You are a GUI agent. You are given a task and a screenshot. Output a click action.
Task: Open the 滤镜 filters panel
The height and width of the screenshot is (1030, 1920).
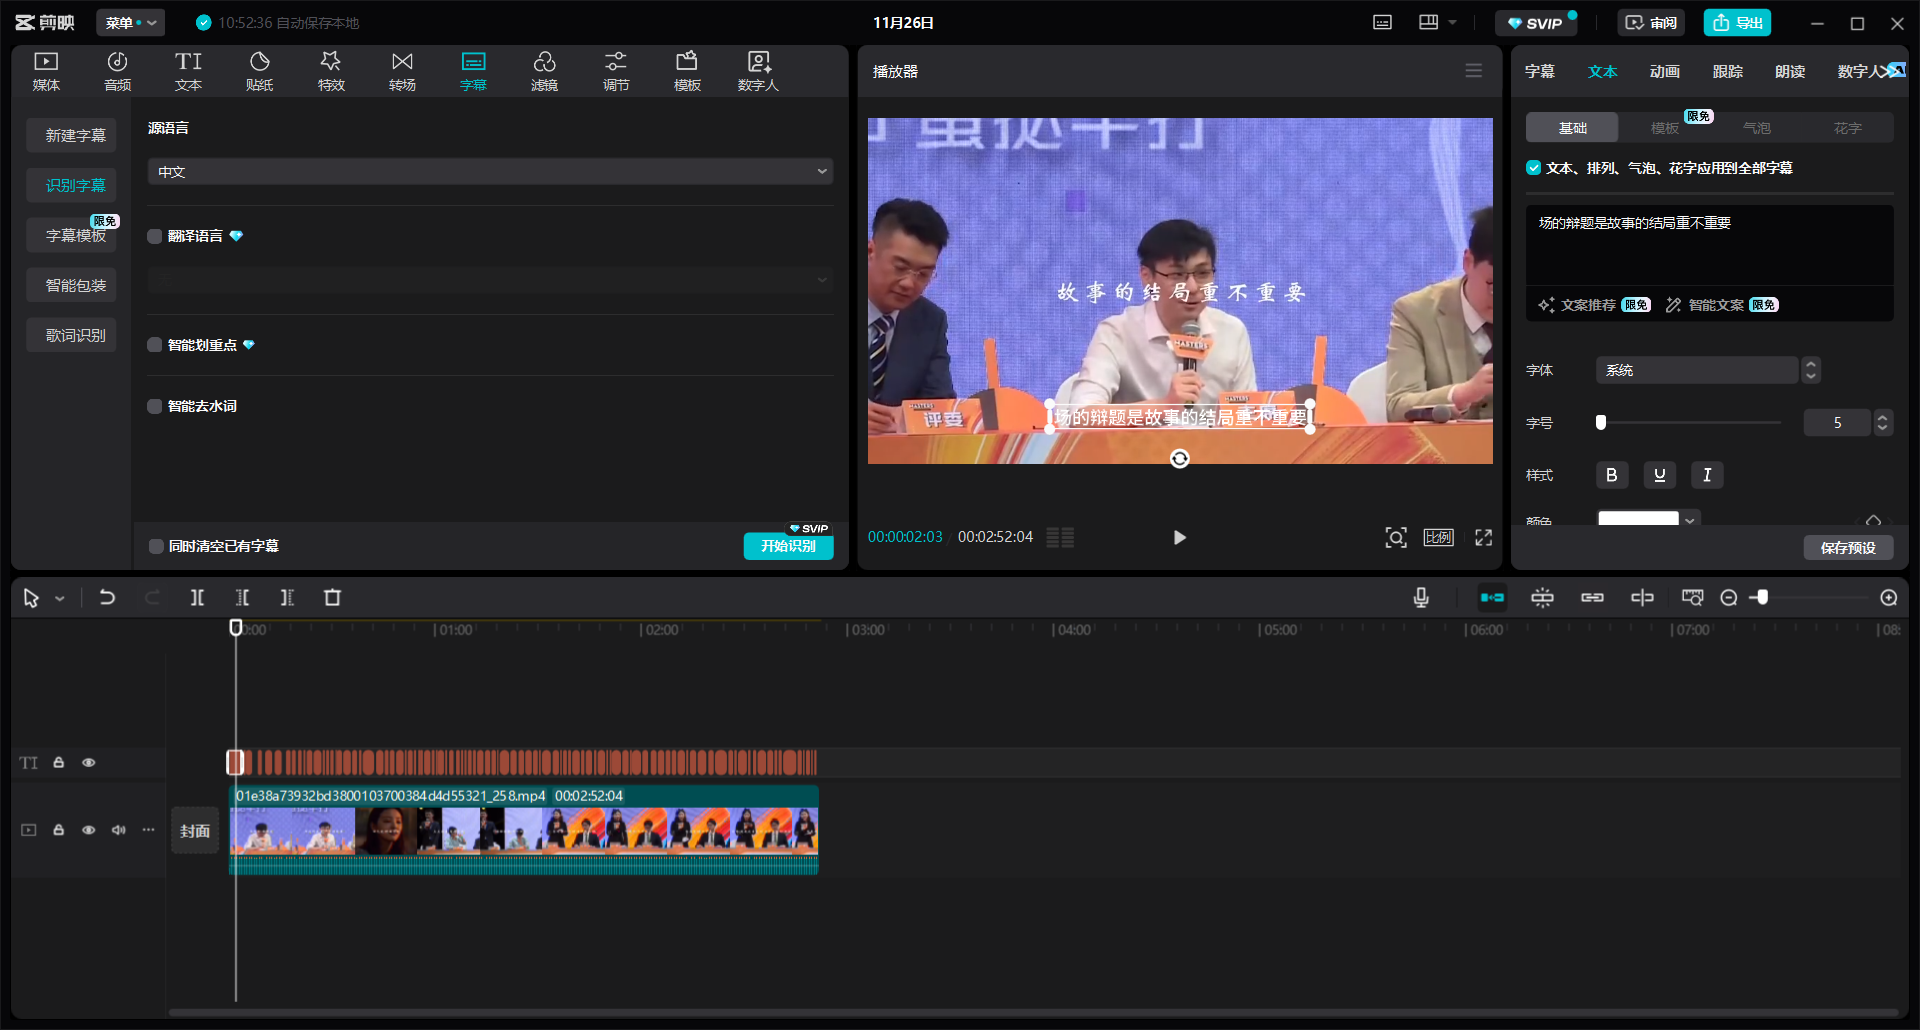(544, 71)
